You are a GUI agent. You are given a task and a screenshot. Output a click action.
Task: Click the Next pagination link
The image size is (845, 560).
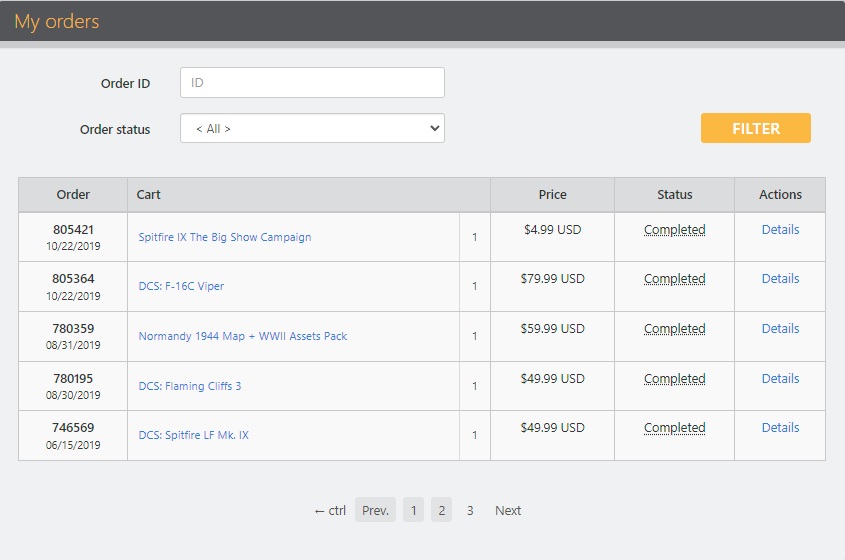click(508, 510)
